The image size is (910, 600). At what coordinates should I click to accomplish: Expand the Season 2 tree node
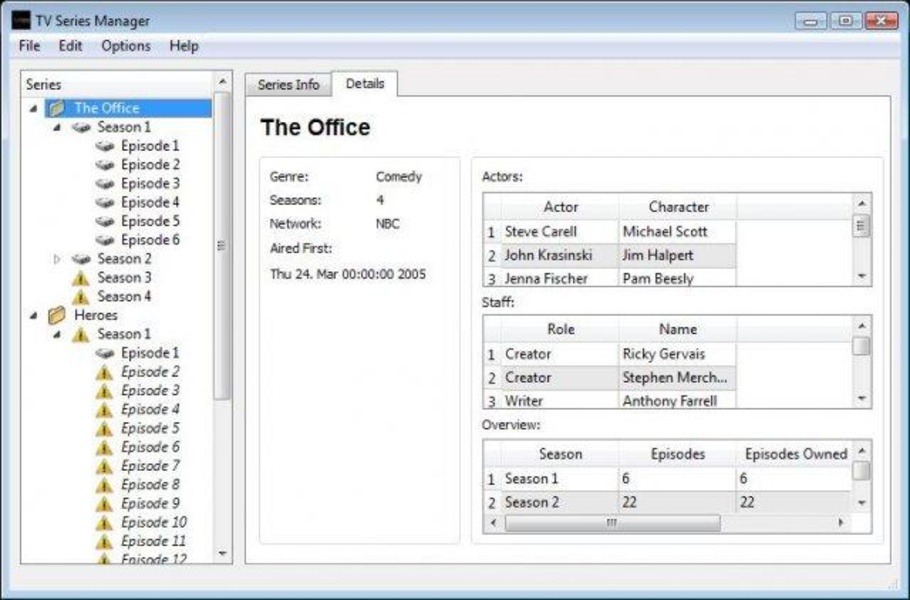58,259
